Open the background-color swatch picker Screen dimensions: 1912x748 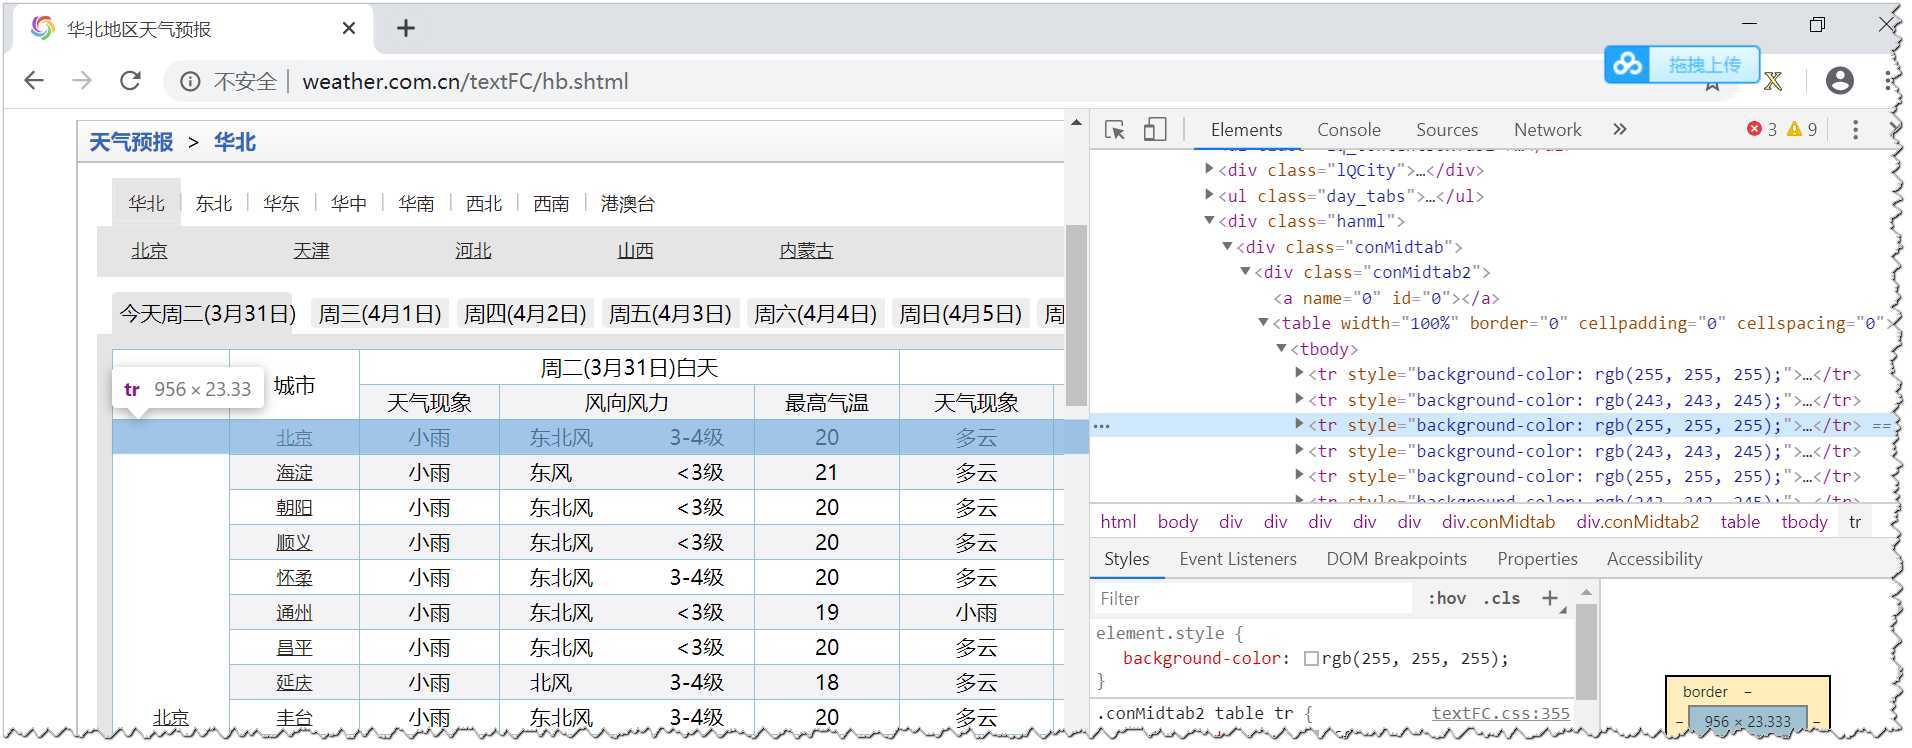coord(1311,659)
